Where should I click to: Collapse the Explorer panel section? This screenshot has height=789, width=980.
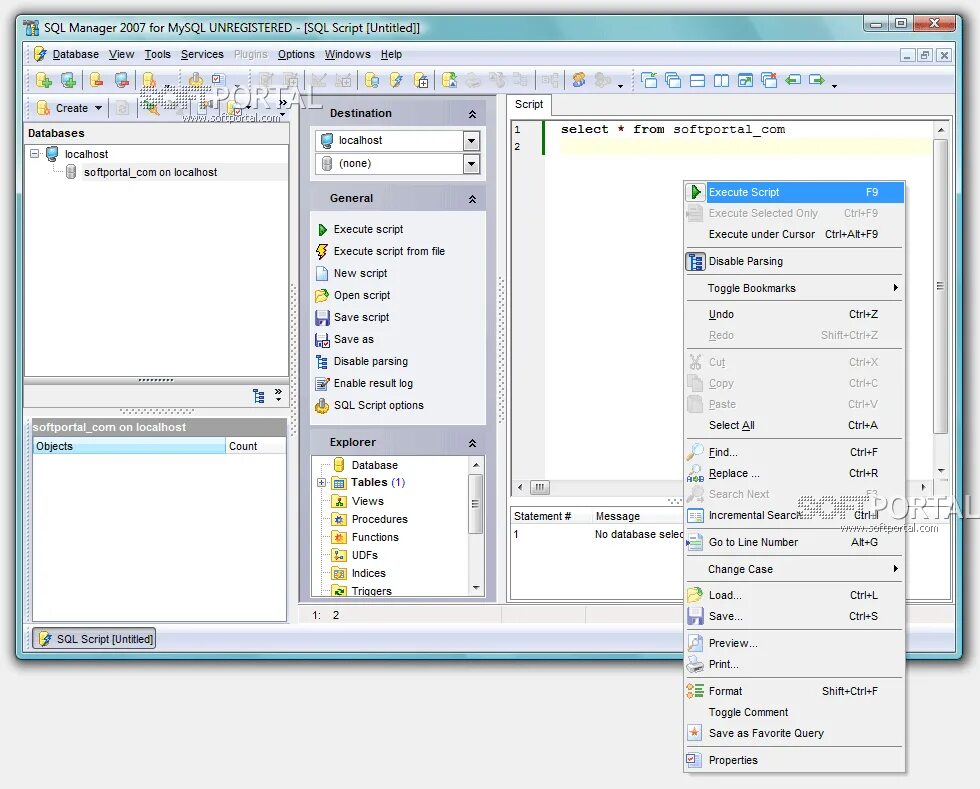[472, 443]
